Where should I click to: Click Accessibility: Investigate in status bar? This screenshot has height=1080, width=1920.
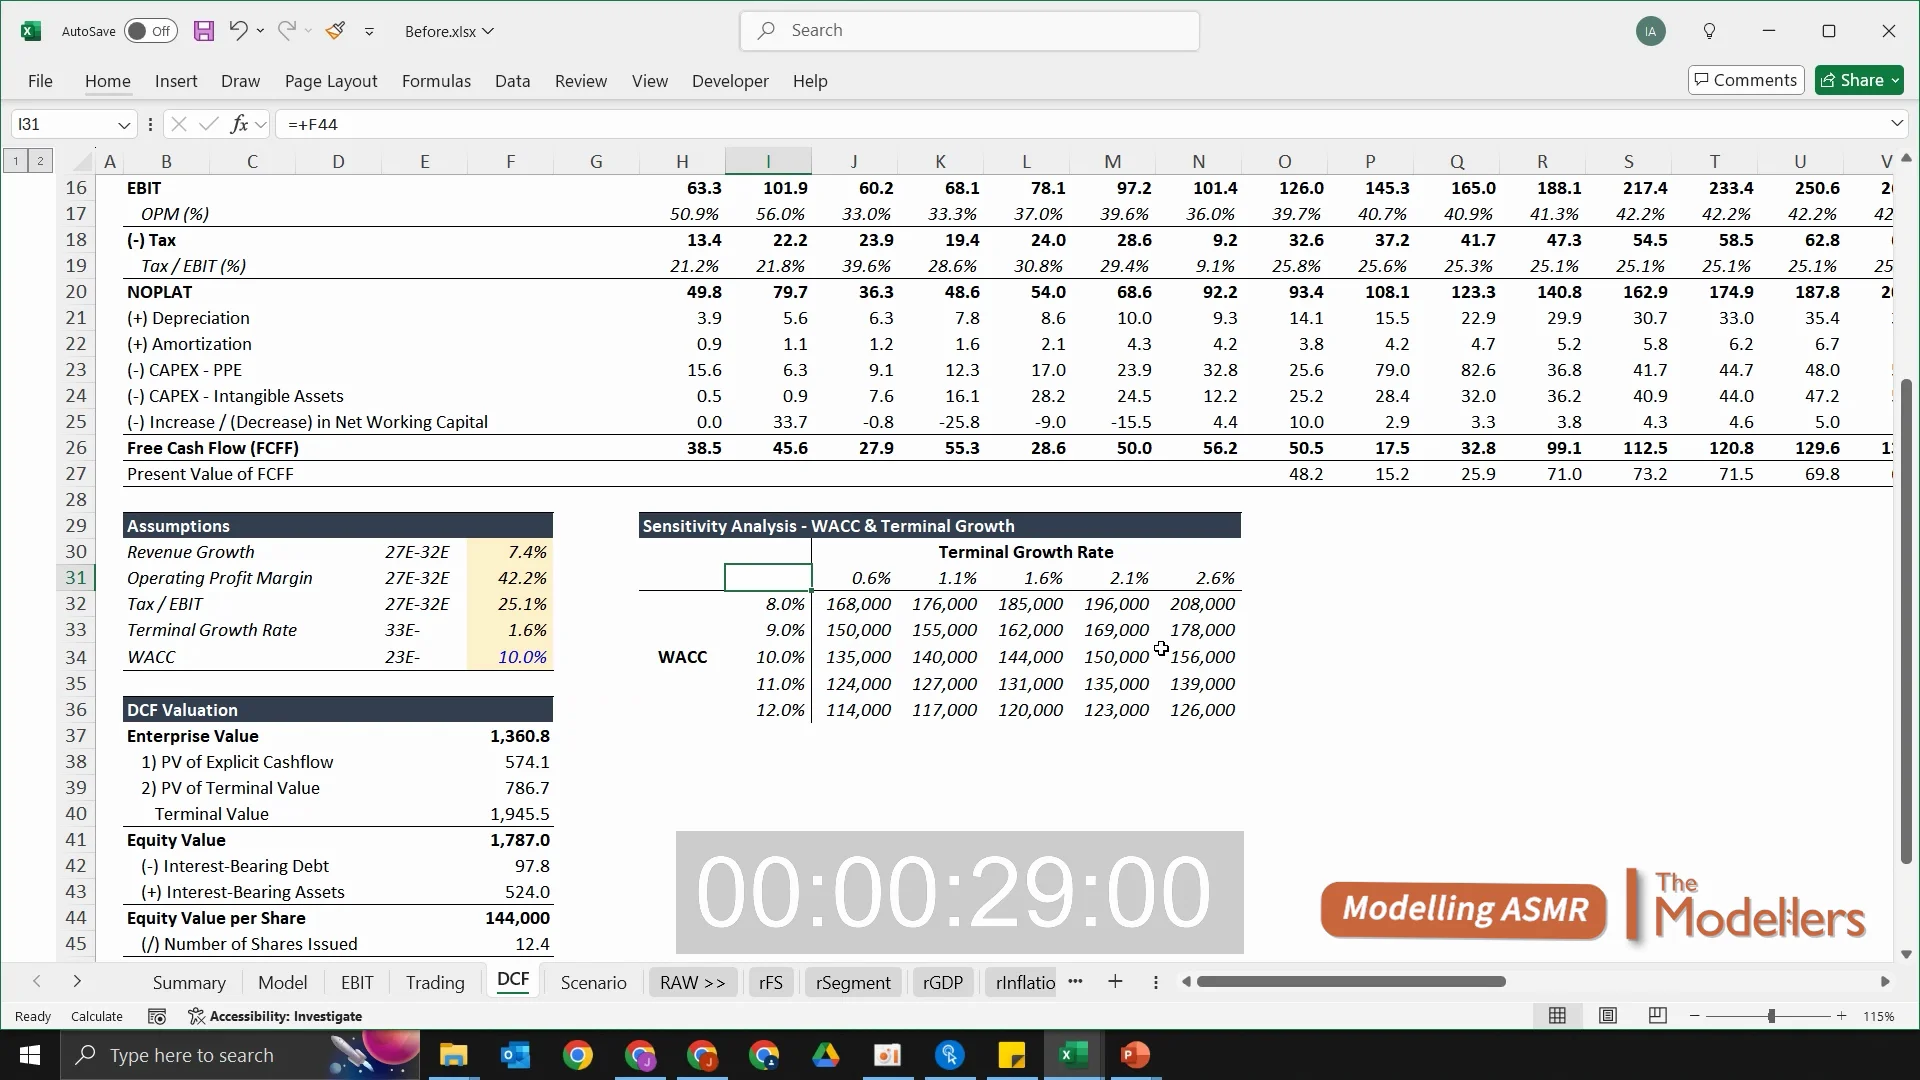pyautogui.click(x=275, y=1016)
